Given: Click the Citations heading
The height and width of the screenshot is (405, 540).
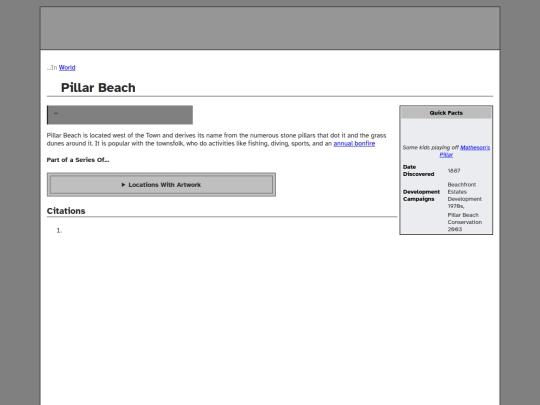Looking at the screenshot, I should [x=66, y=211].
